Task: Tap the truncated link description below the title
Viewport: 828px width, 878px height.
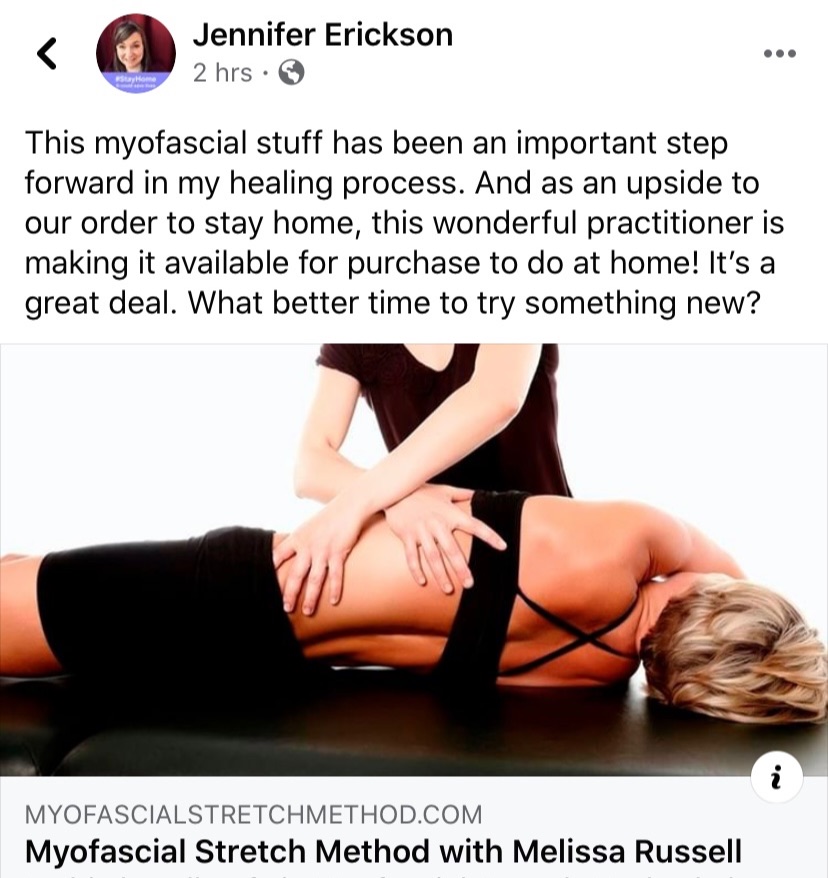Action: 383,875
